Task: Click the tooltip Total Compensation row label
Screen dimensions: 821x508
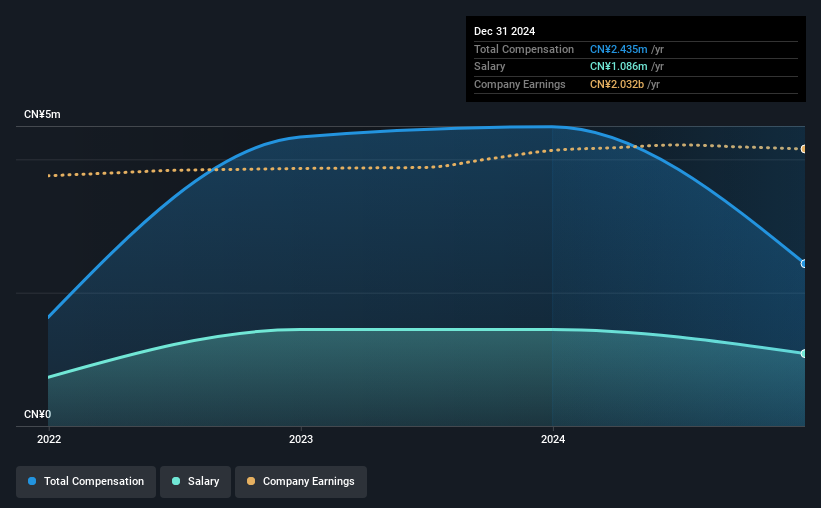Action: pos(524,49)
